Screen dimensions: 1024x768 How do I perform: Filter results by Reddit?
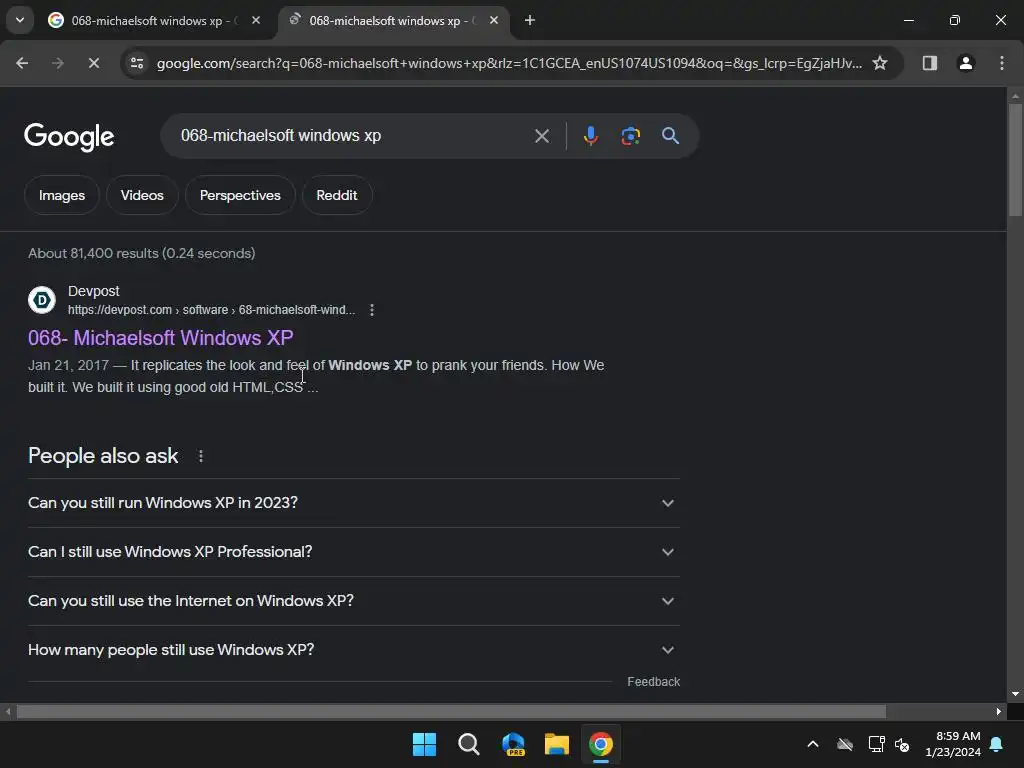coord(337,195)
